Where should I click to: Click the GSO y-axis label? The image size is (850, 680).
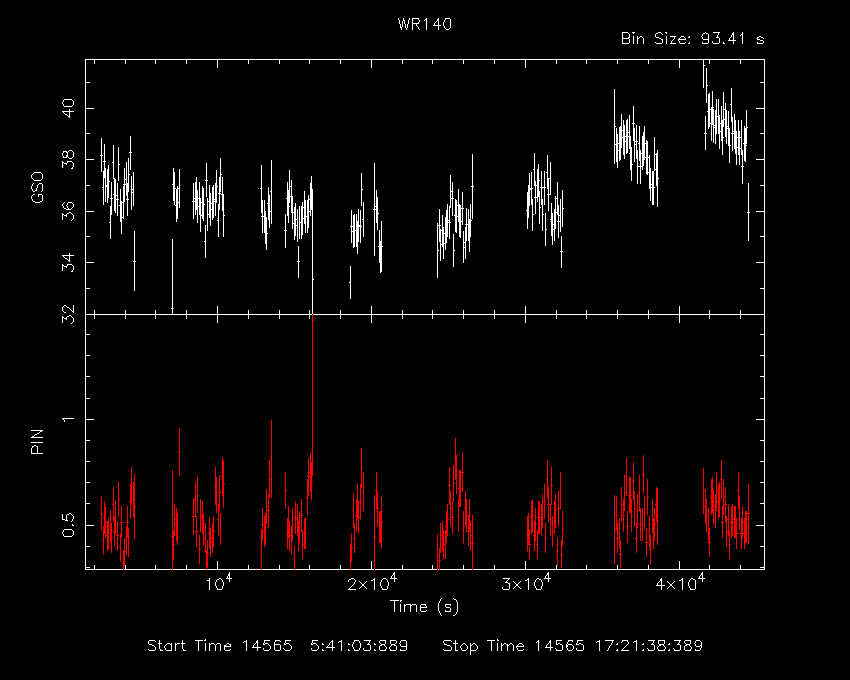[37, 187]
